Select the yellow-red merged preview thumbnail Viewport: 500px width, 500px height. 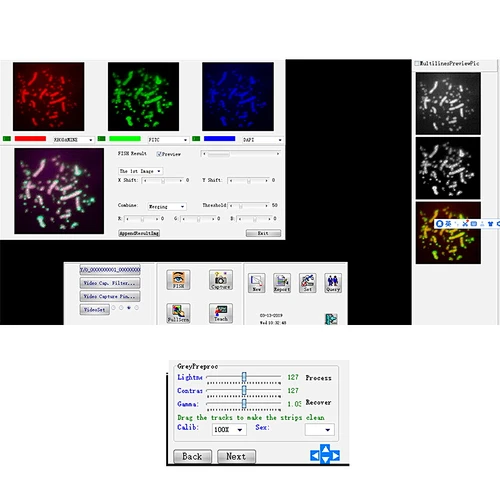[x=448, y=233]
